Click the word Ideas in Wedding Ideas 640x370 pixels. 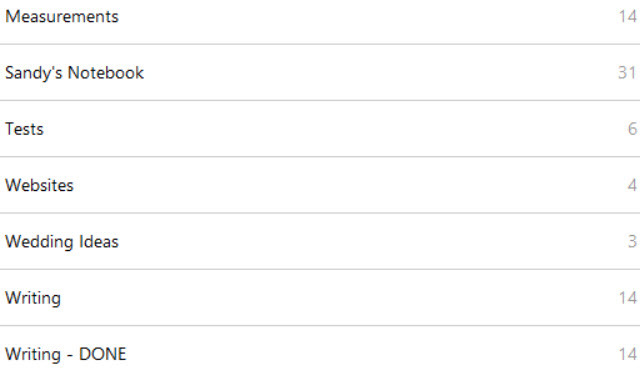(98, 241)
